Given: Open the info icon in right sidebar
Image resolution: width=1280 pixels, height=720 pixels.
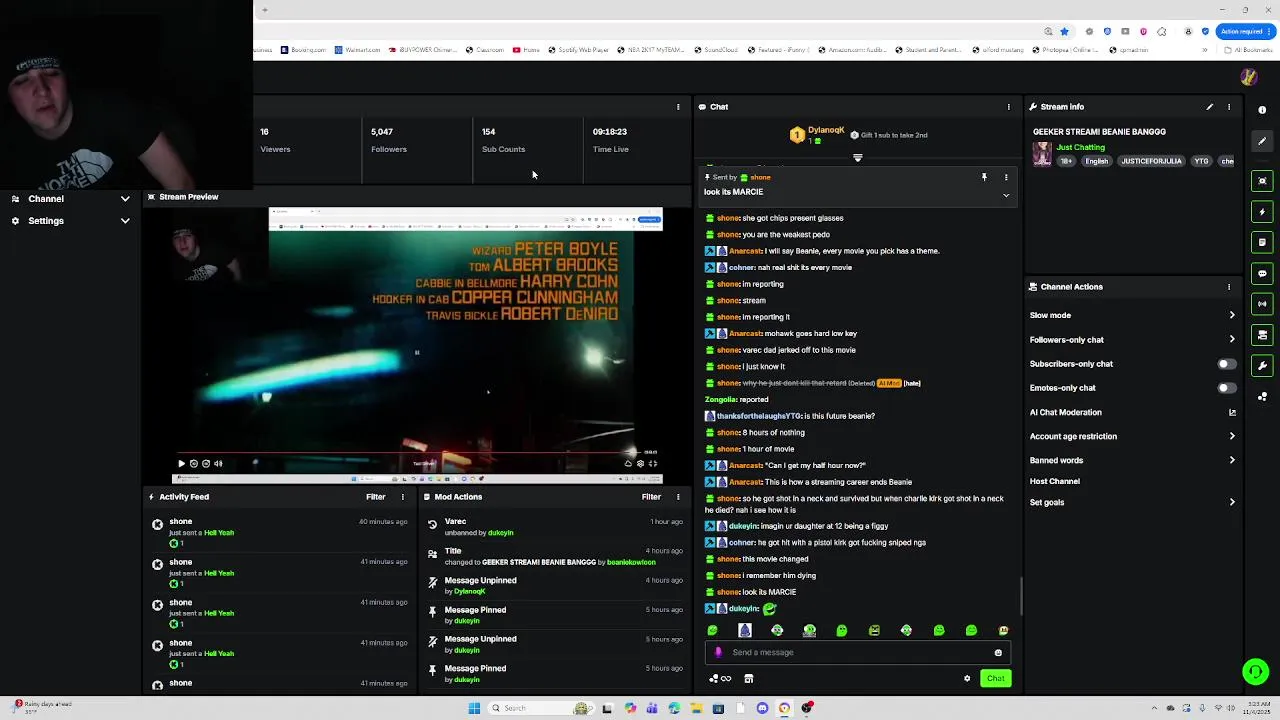Looking at the screenshot, I should tap(1262, 110).
